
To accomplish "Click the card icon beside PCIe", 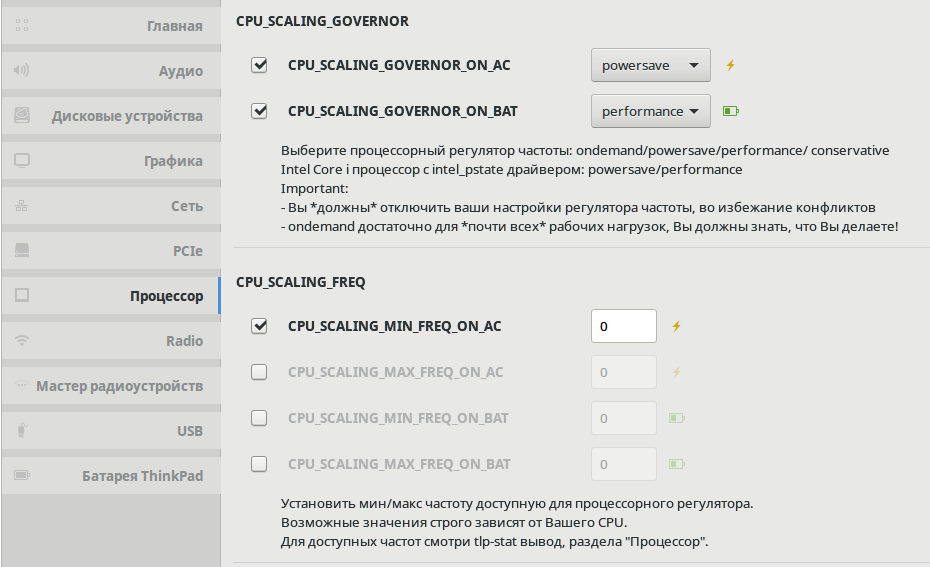I will pyautogui.click(x=22, y=250).
